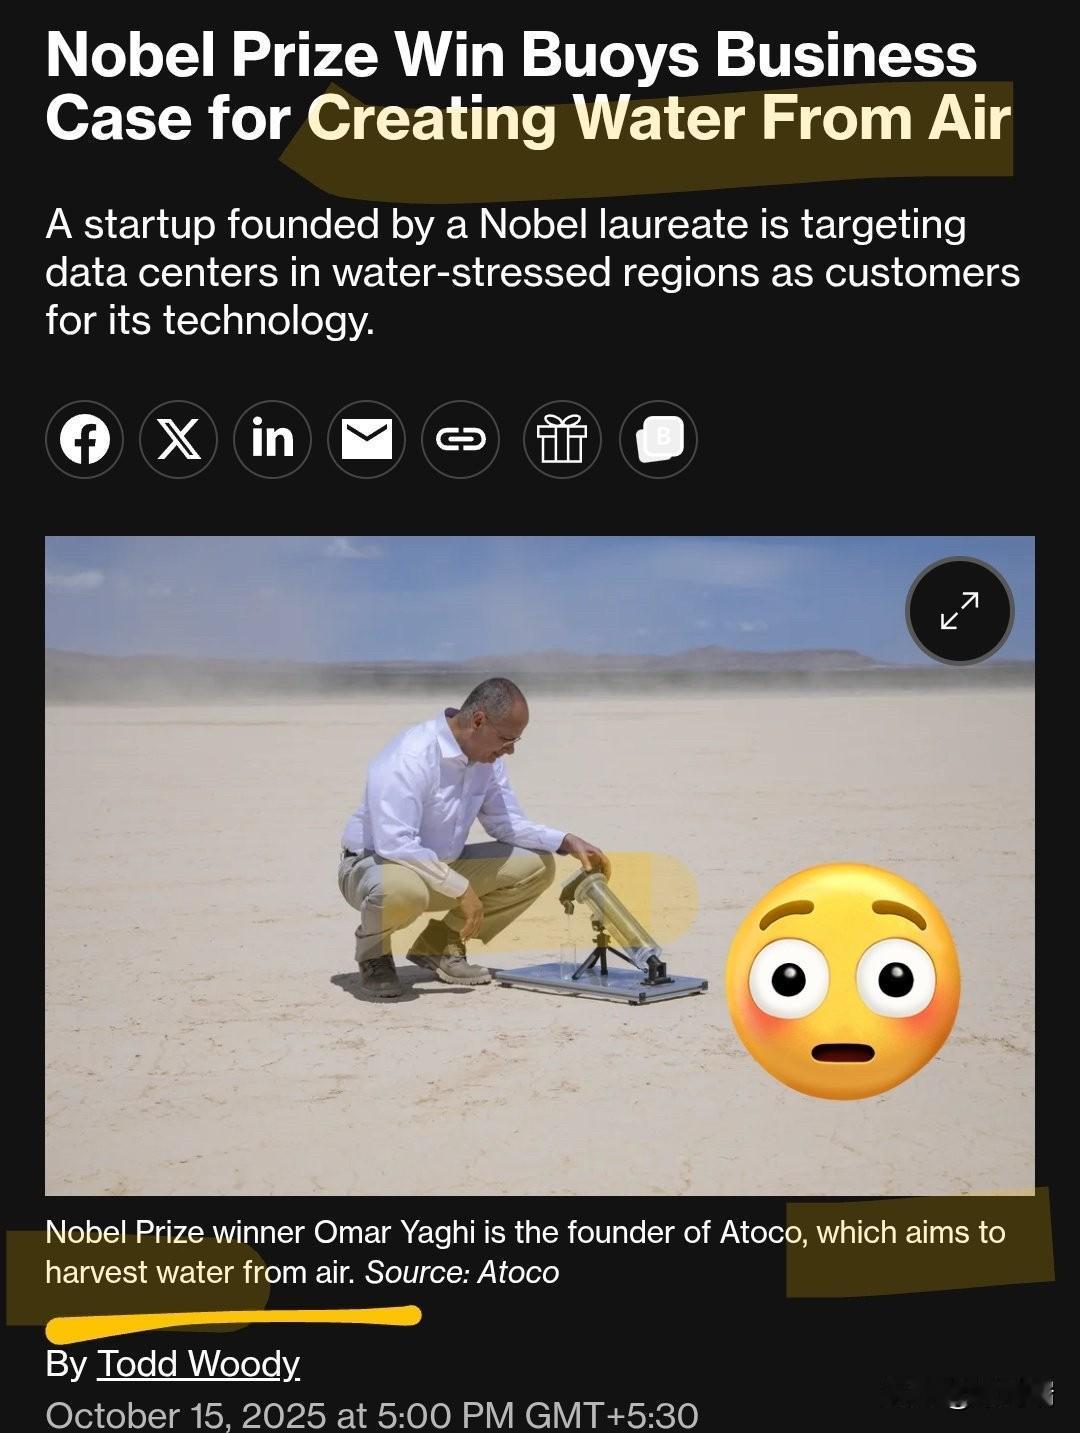Viewport: 1080px width, 1433px height.
Task: Click the subheading about data centers
Action: [532, 272]
